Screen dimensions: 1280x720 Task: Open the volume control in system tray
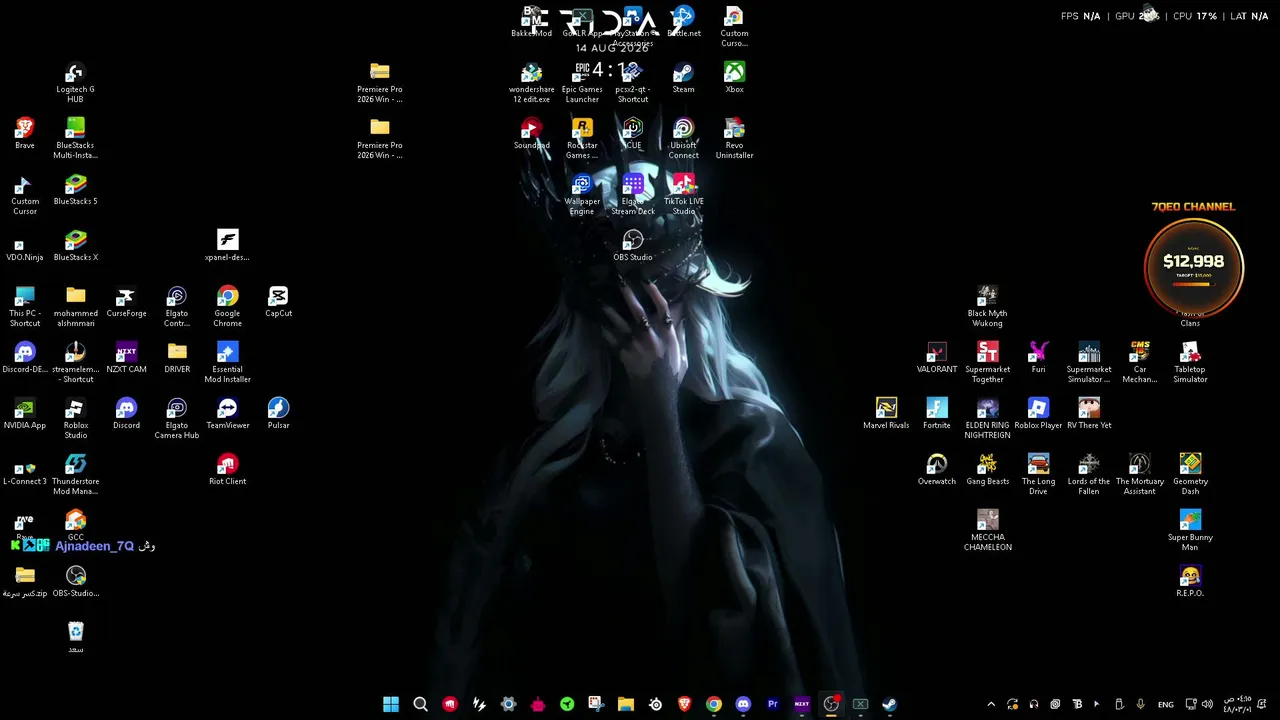click(1207, 704)
